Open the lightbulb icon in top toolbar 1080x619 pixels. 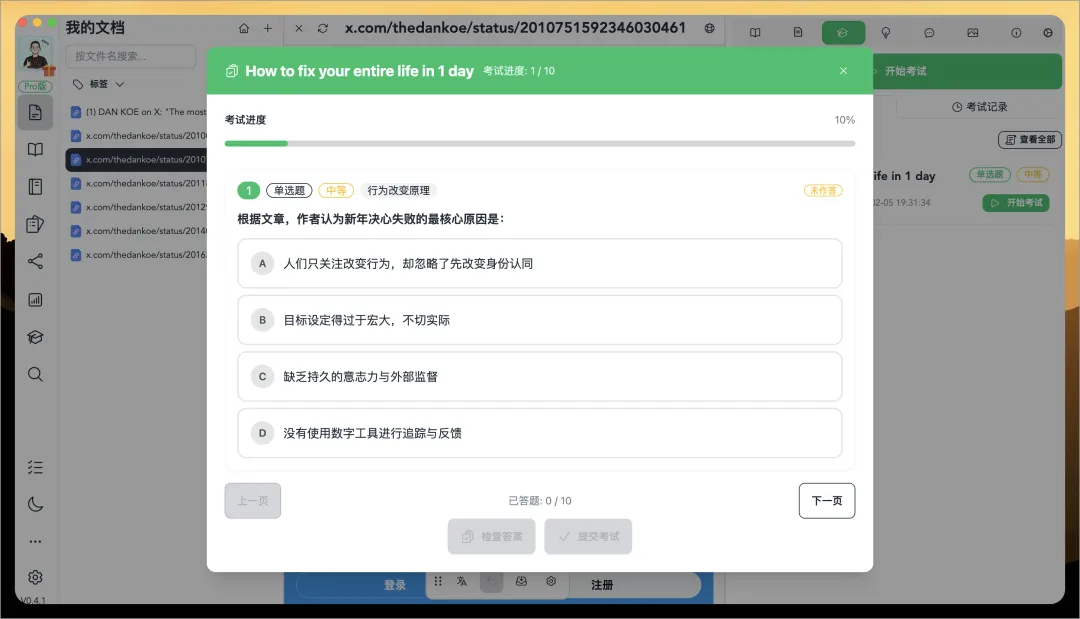tap(886, 32)
